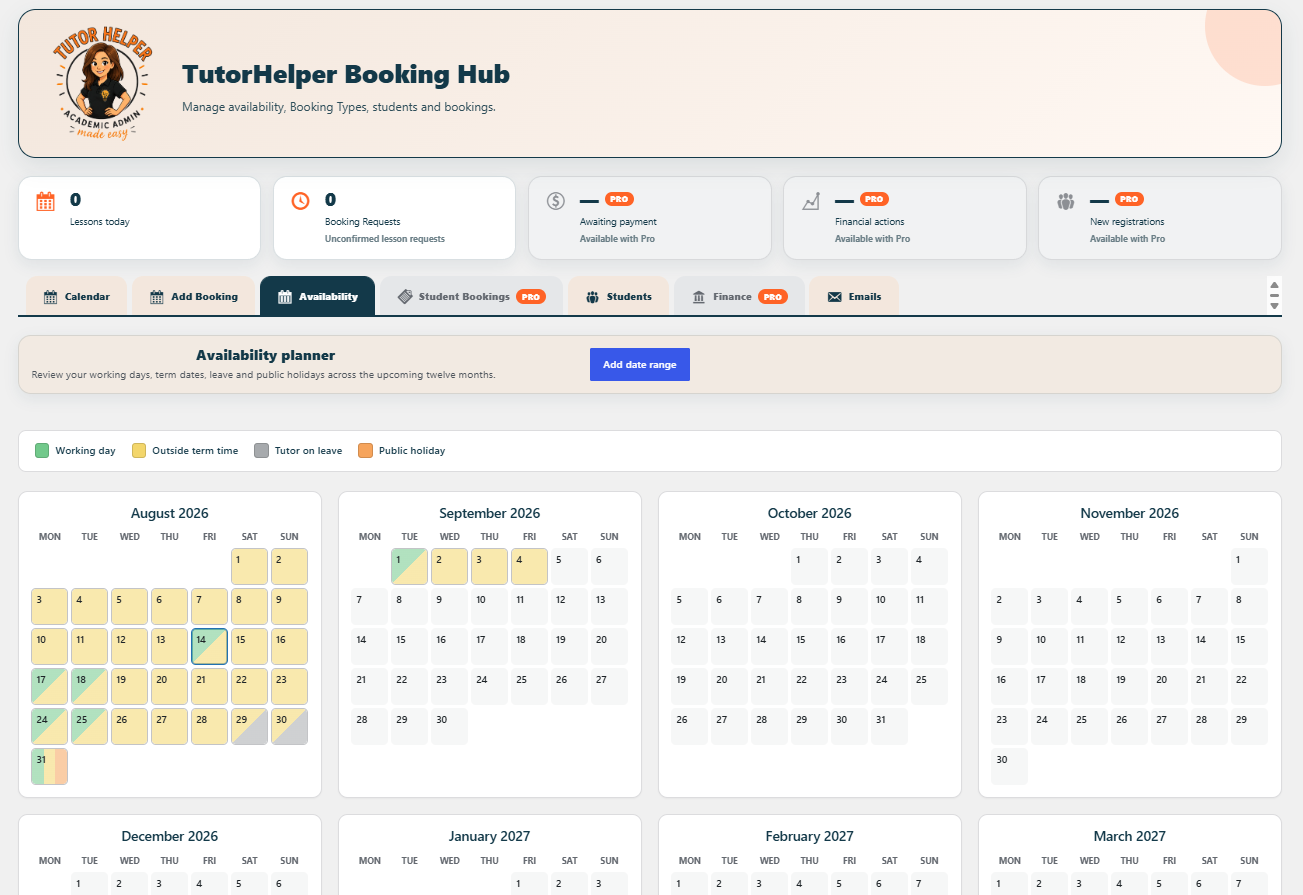Image resolution: width=1303 pixels, height=895 pixels.
Task: Click PRO badge on New registrations card
Action: [1129, 199]
